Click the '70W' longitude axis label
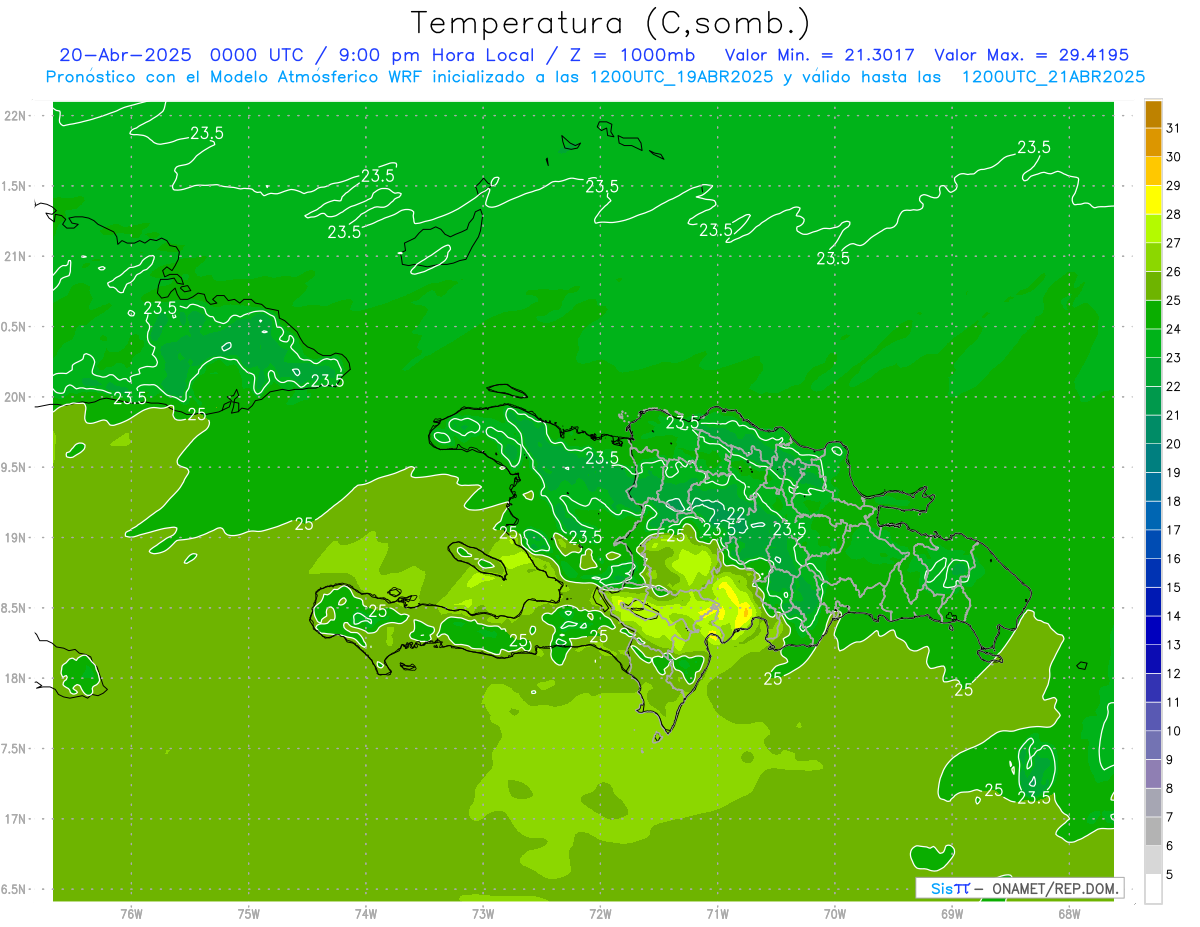This screenshot has height=927, width=1200. coord(835,914)
